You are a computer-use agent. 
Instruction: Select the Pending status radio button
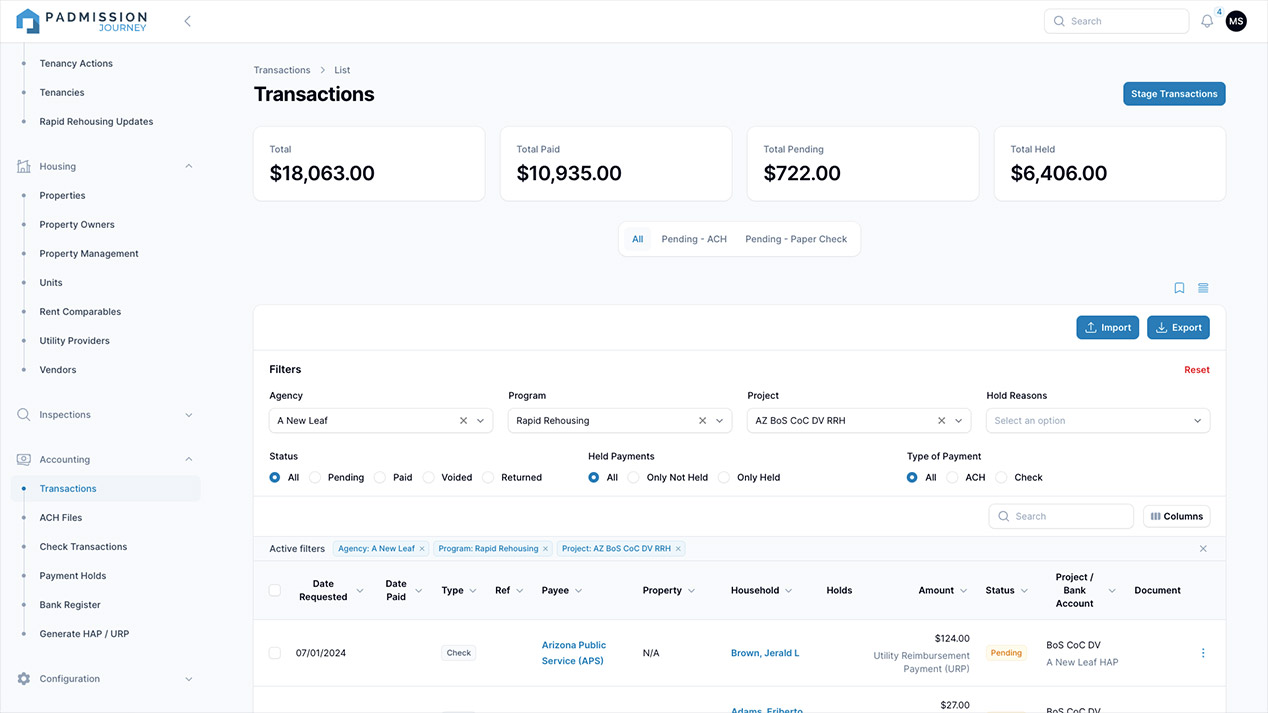coord(315,478)
